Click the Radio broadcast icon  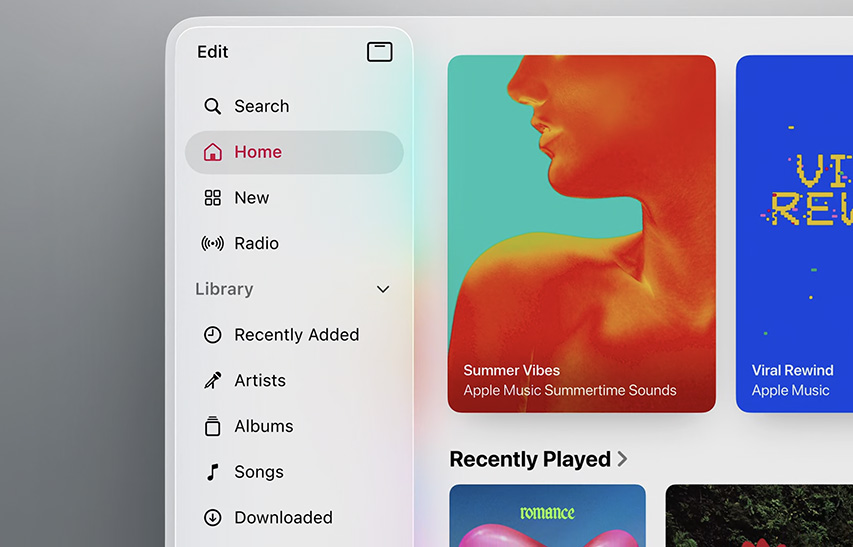click(x=212, y=243)
